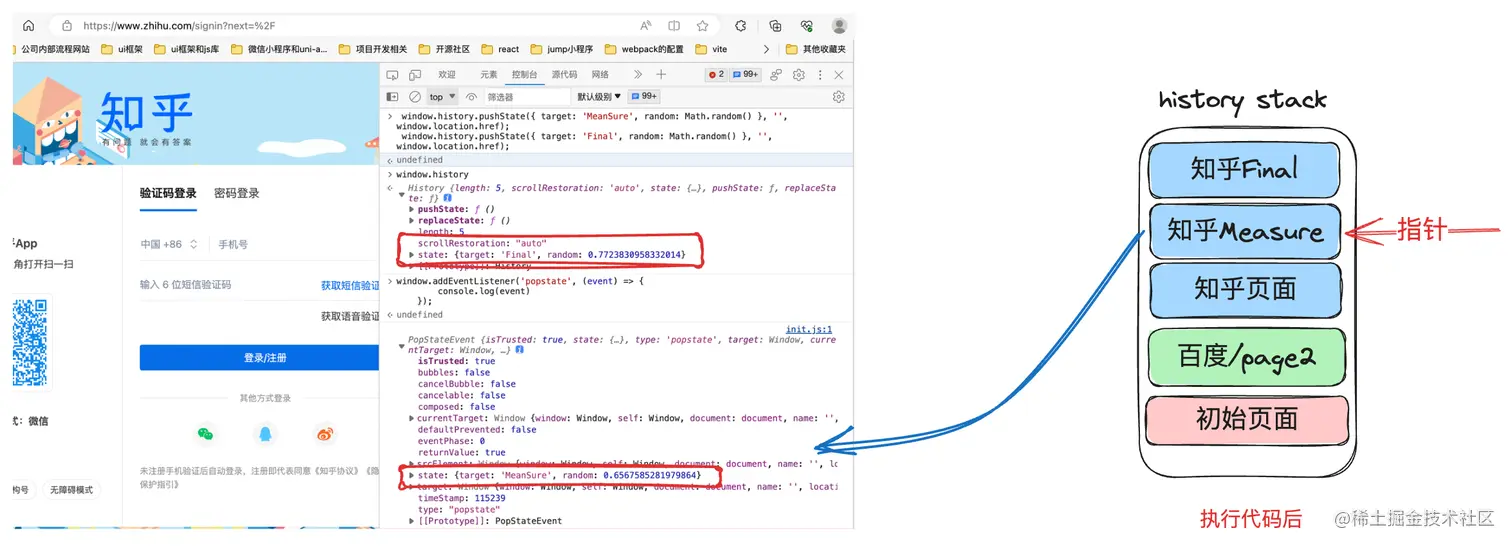Open collections icon in browser toolbar
Viewport: 1512px width, 546px height.
coord(775,26)
